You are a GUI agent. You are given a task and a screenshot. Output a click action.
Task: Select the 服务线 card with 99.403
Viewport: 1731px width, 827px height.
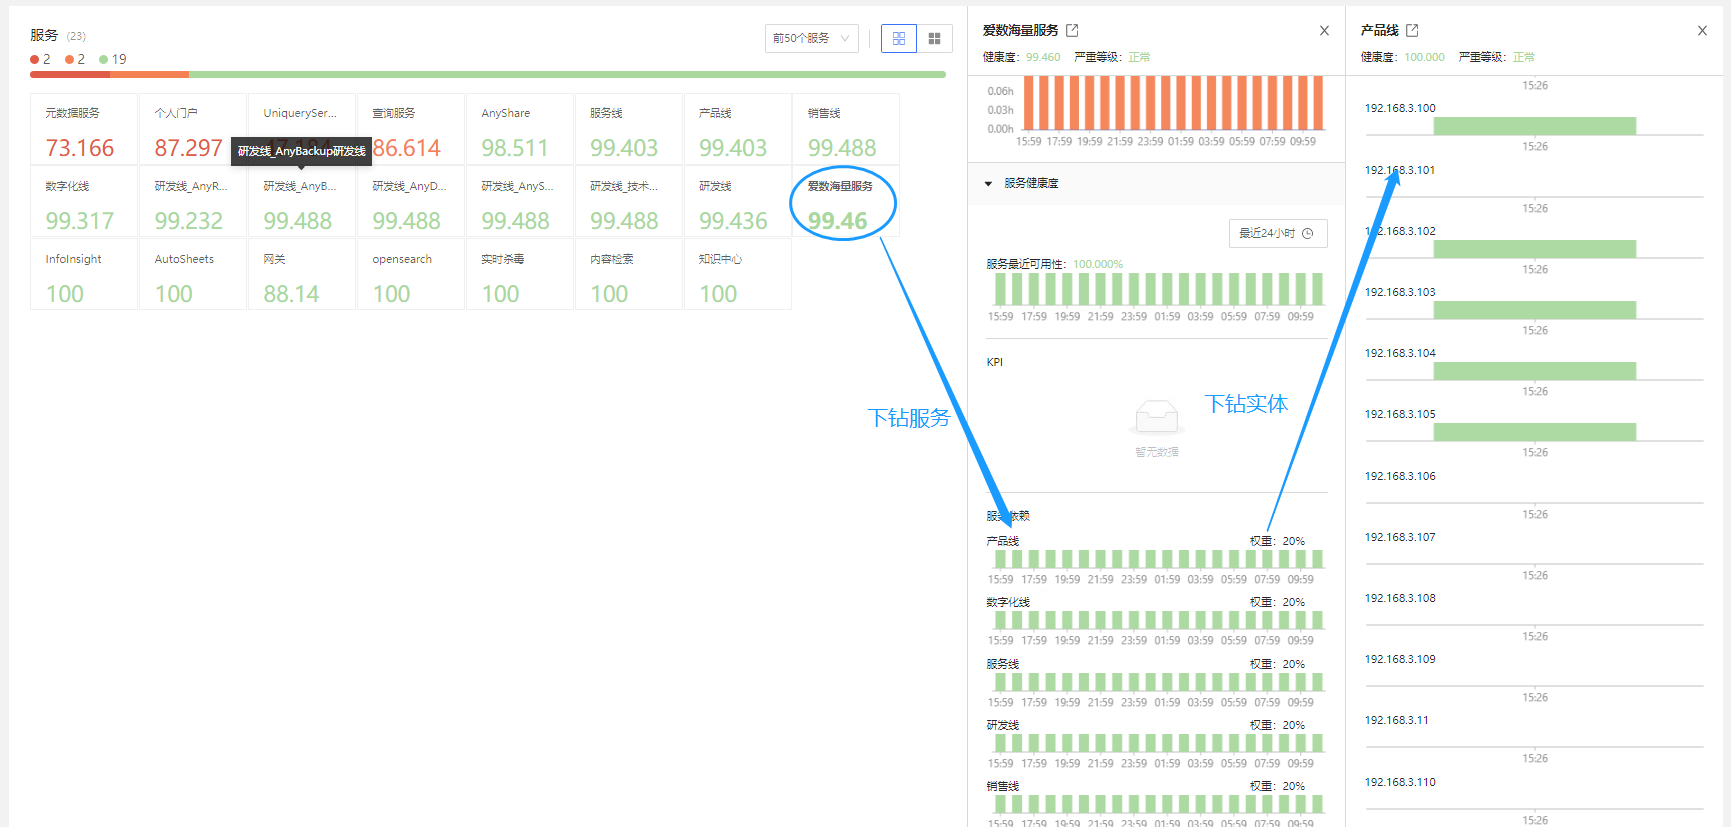pyautogui.click(x=629, y=129)
